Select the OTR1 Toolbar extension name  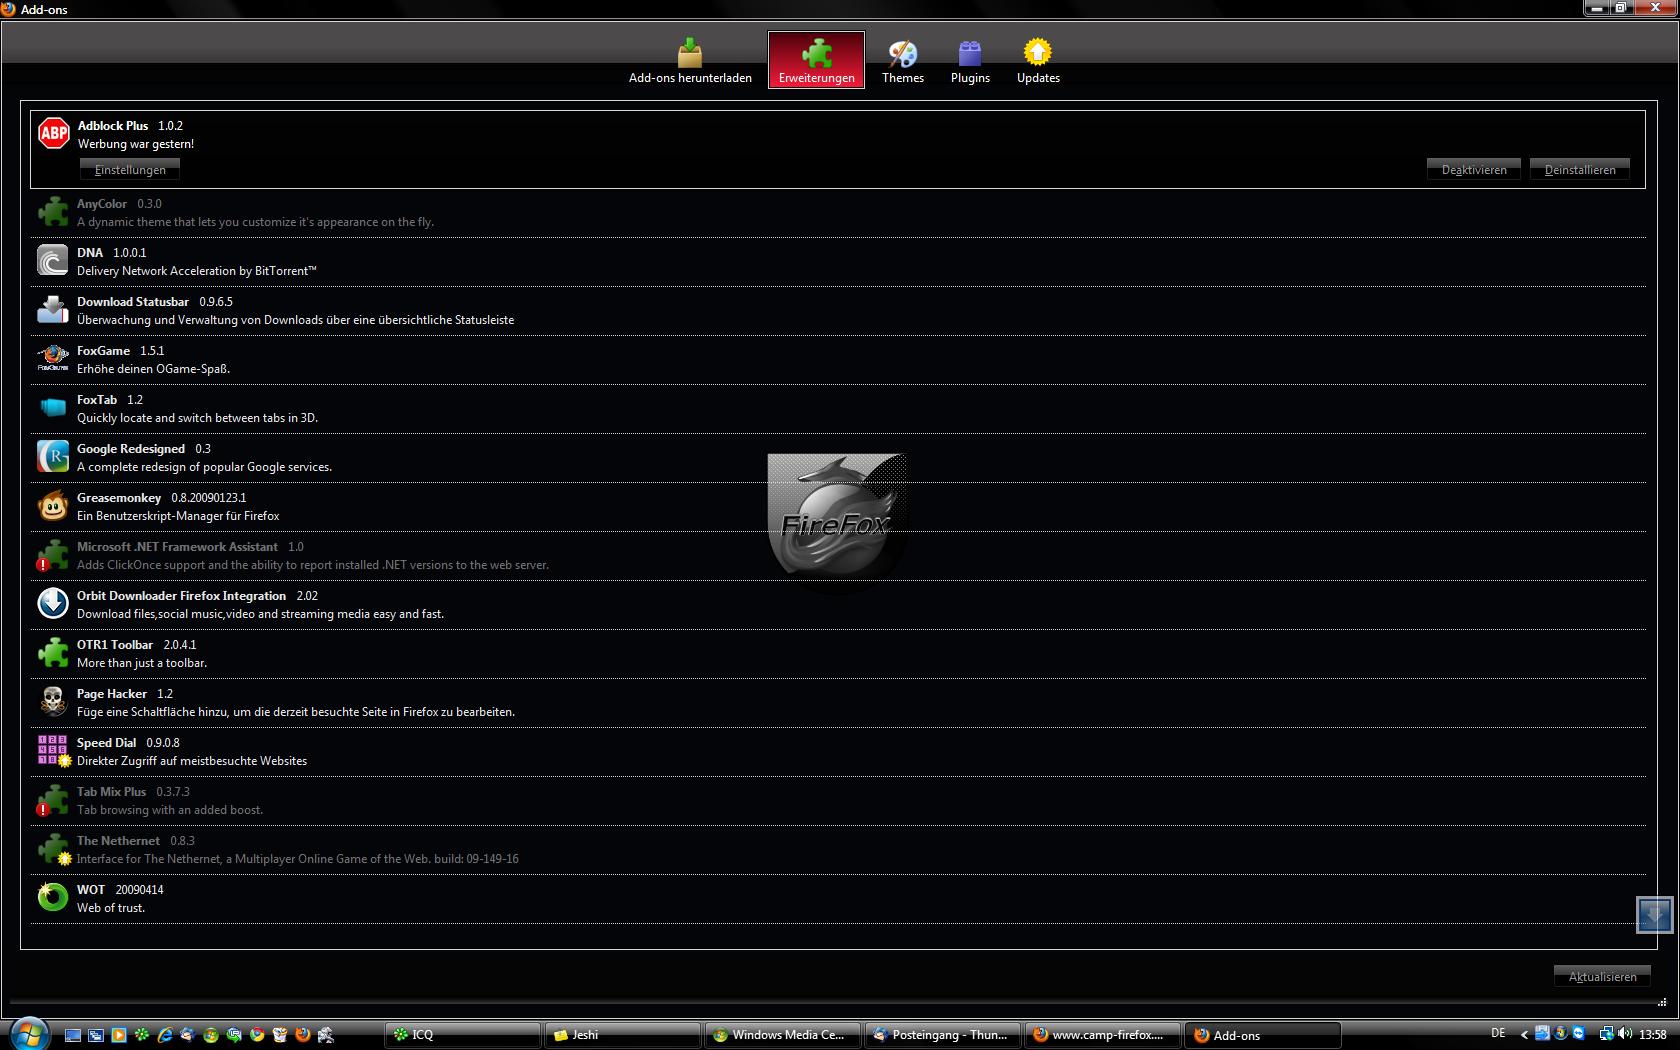point(115,645)
